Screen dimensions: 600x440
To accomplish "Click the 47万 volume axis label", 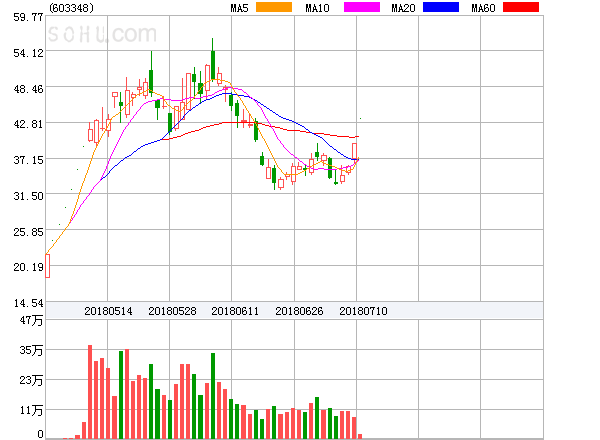I will pyautogui.click(x=32, y=320).
